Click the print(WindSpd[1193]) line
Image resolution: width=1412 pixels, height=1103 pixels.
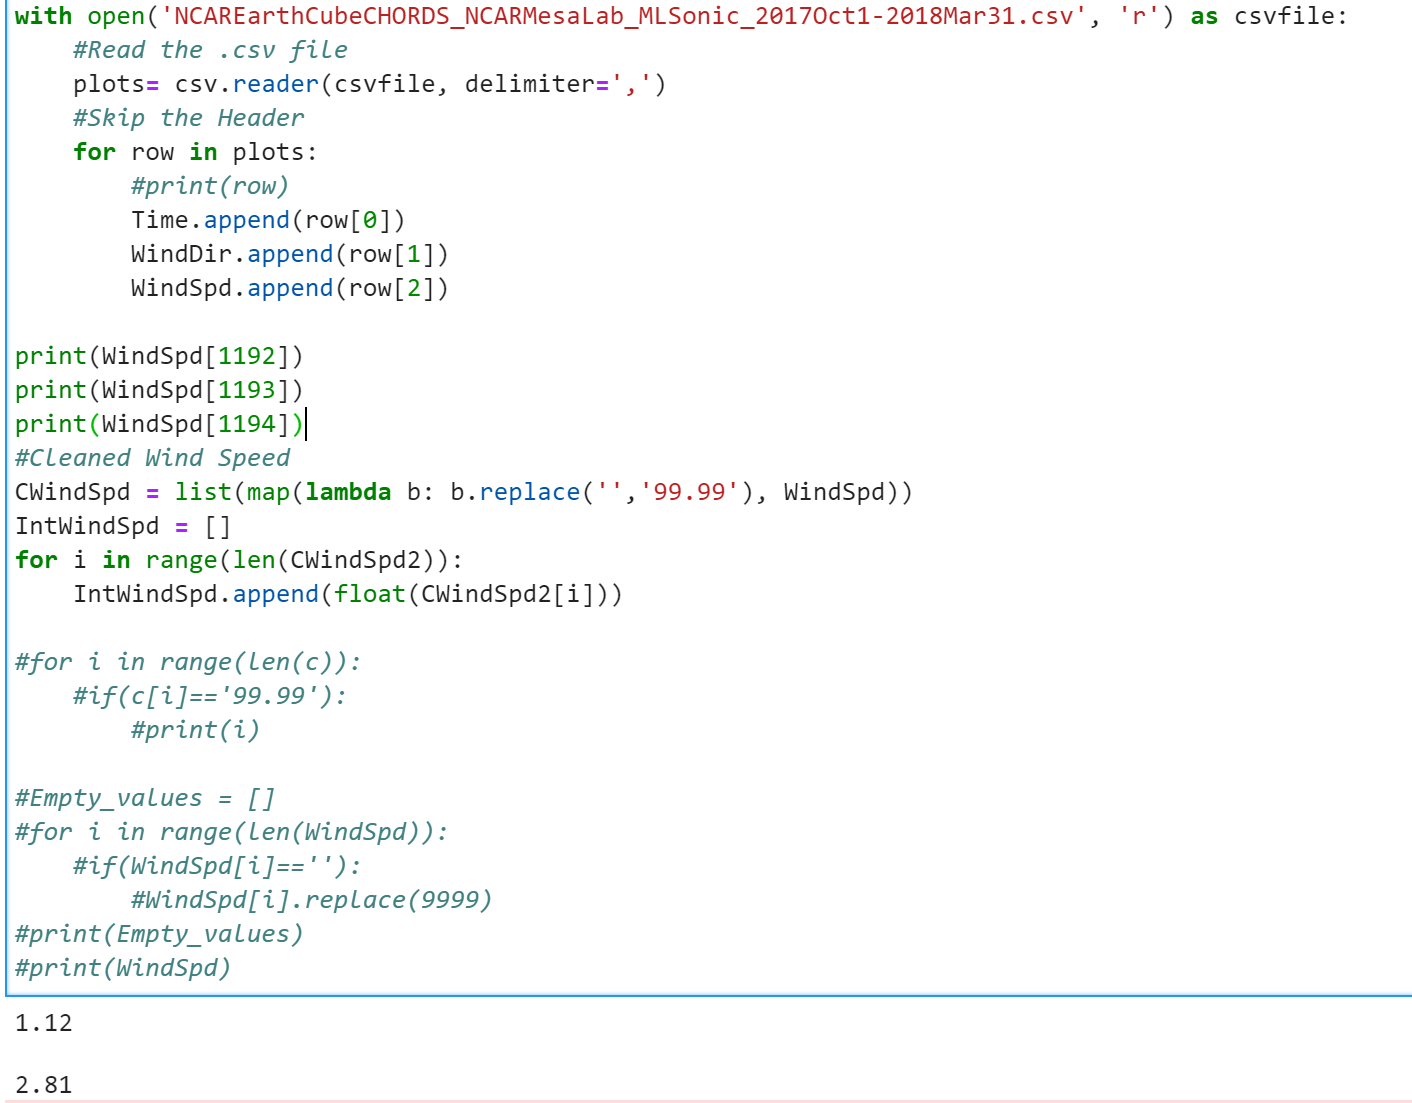[x=159, y=390]
